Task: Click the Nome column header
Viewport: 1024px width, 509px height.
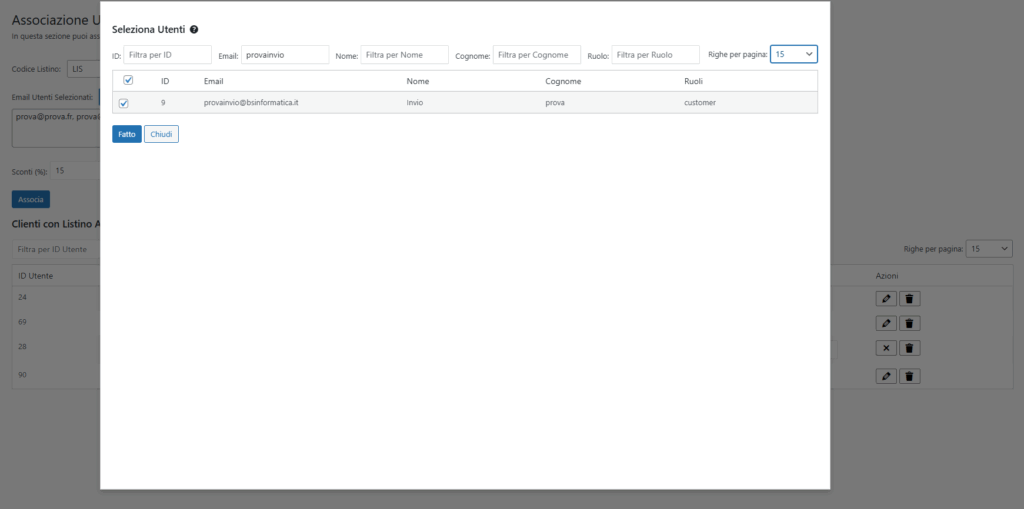Action: (418, 81)
